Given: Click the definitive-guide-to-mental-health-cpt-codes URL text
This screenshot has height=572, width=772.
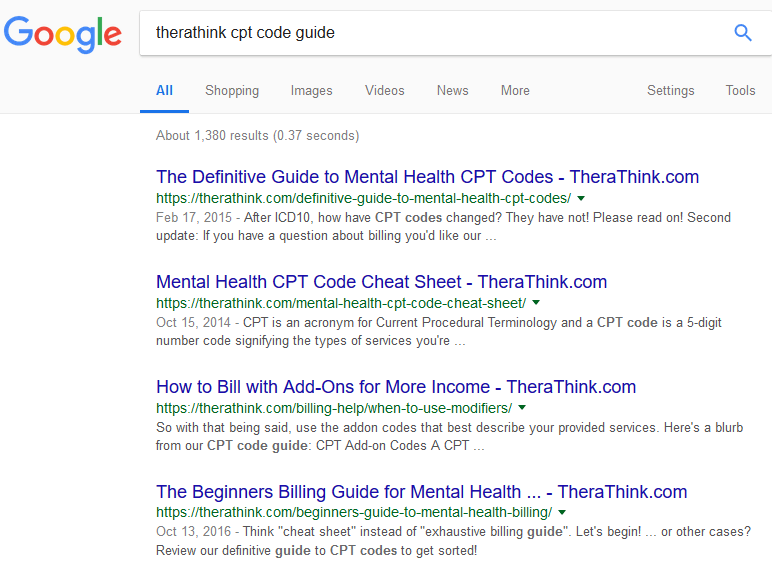Looking at the screenshot, I should [363, 198].
